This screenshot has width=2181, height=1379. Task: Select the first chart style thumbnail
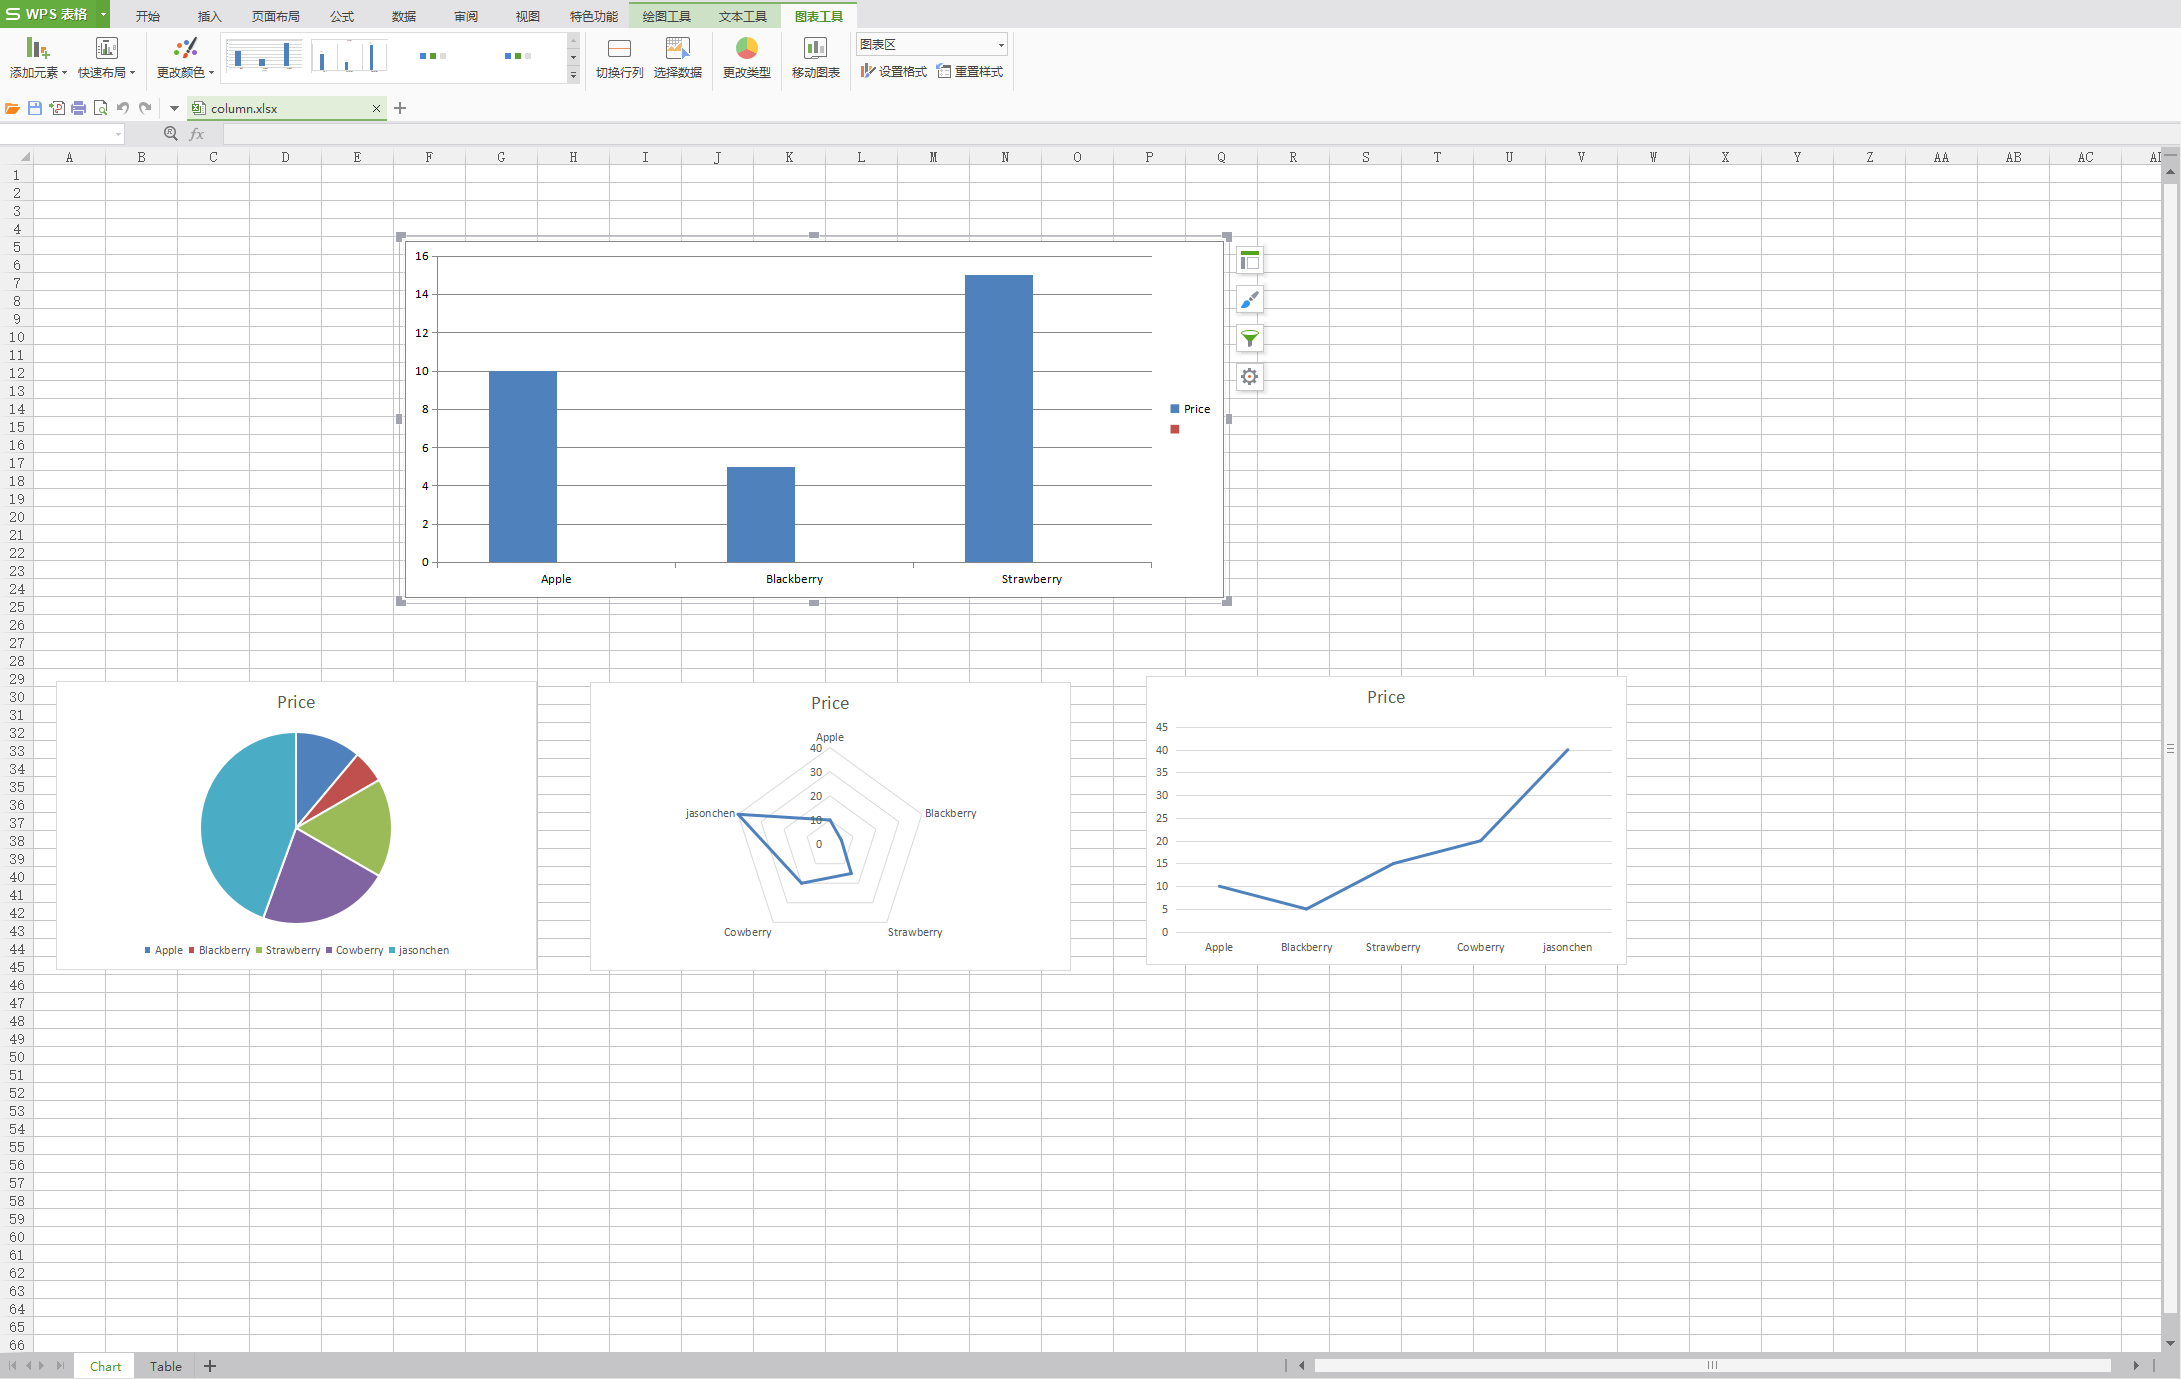click(x=264, y=56)
